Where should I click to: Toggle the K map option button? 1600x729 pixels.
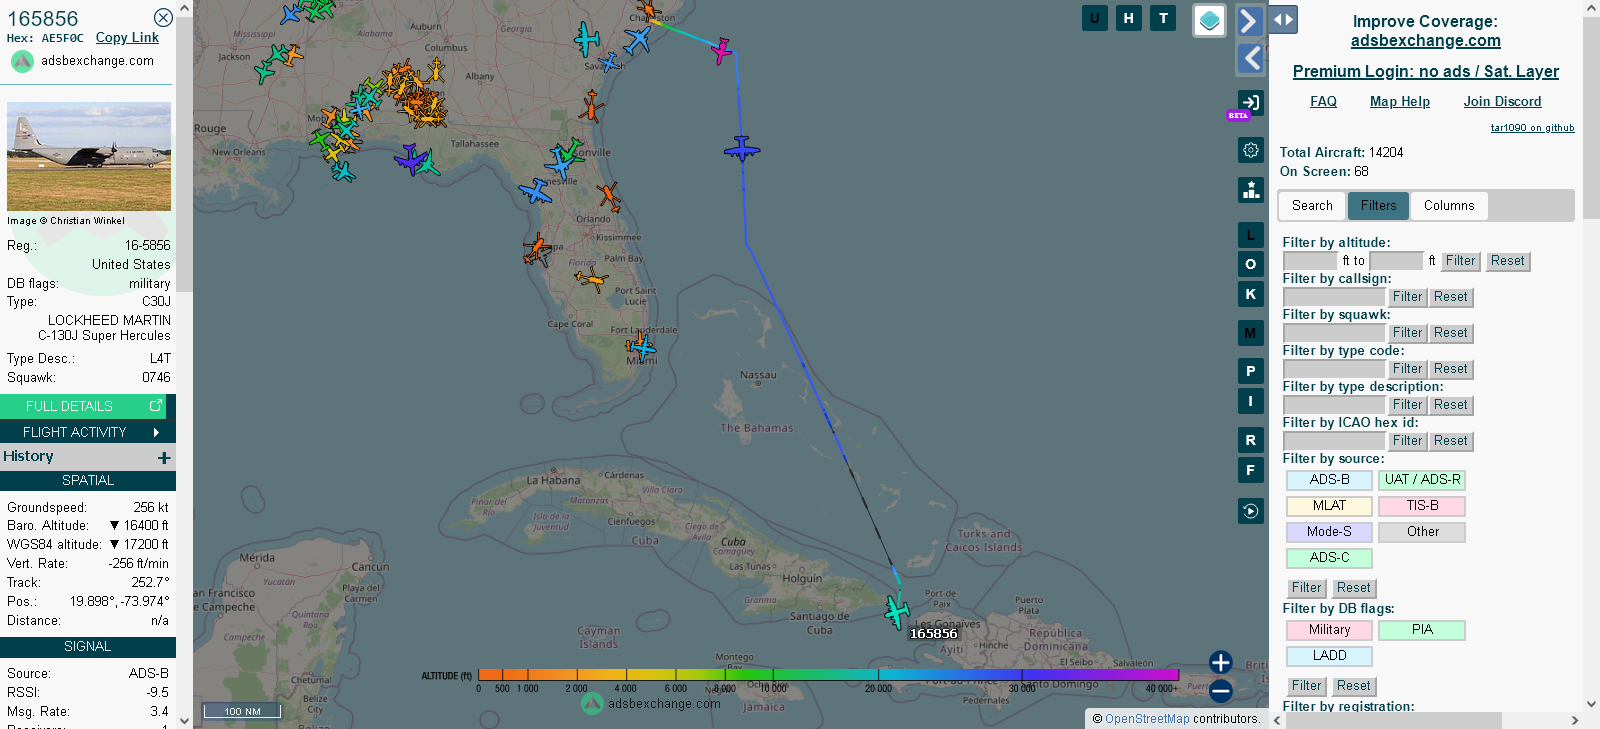coord(1251,294)
